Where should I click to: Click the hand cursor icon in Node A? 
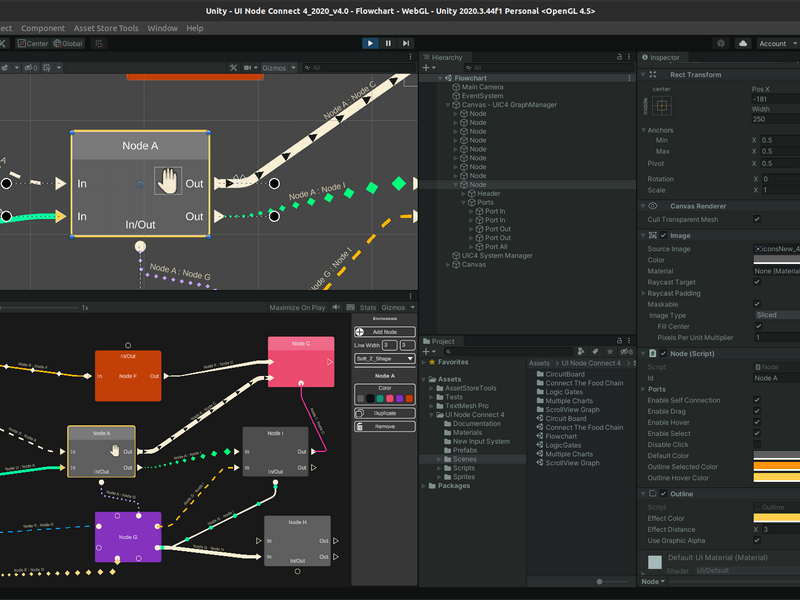click(167, 181)
